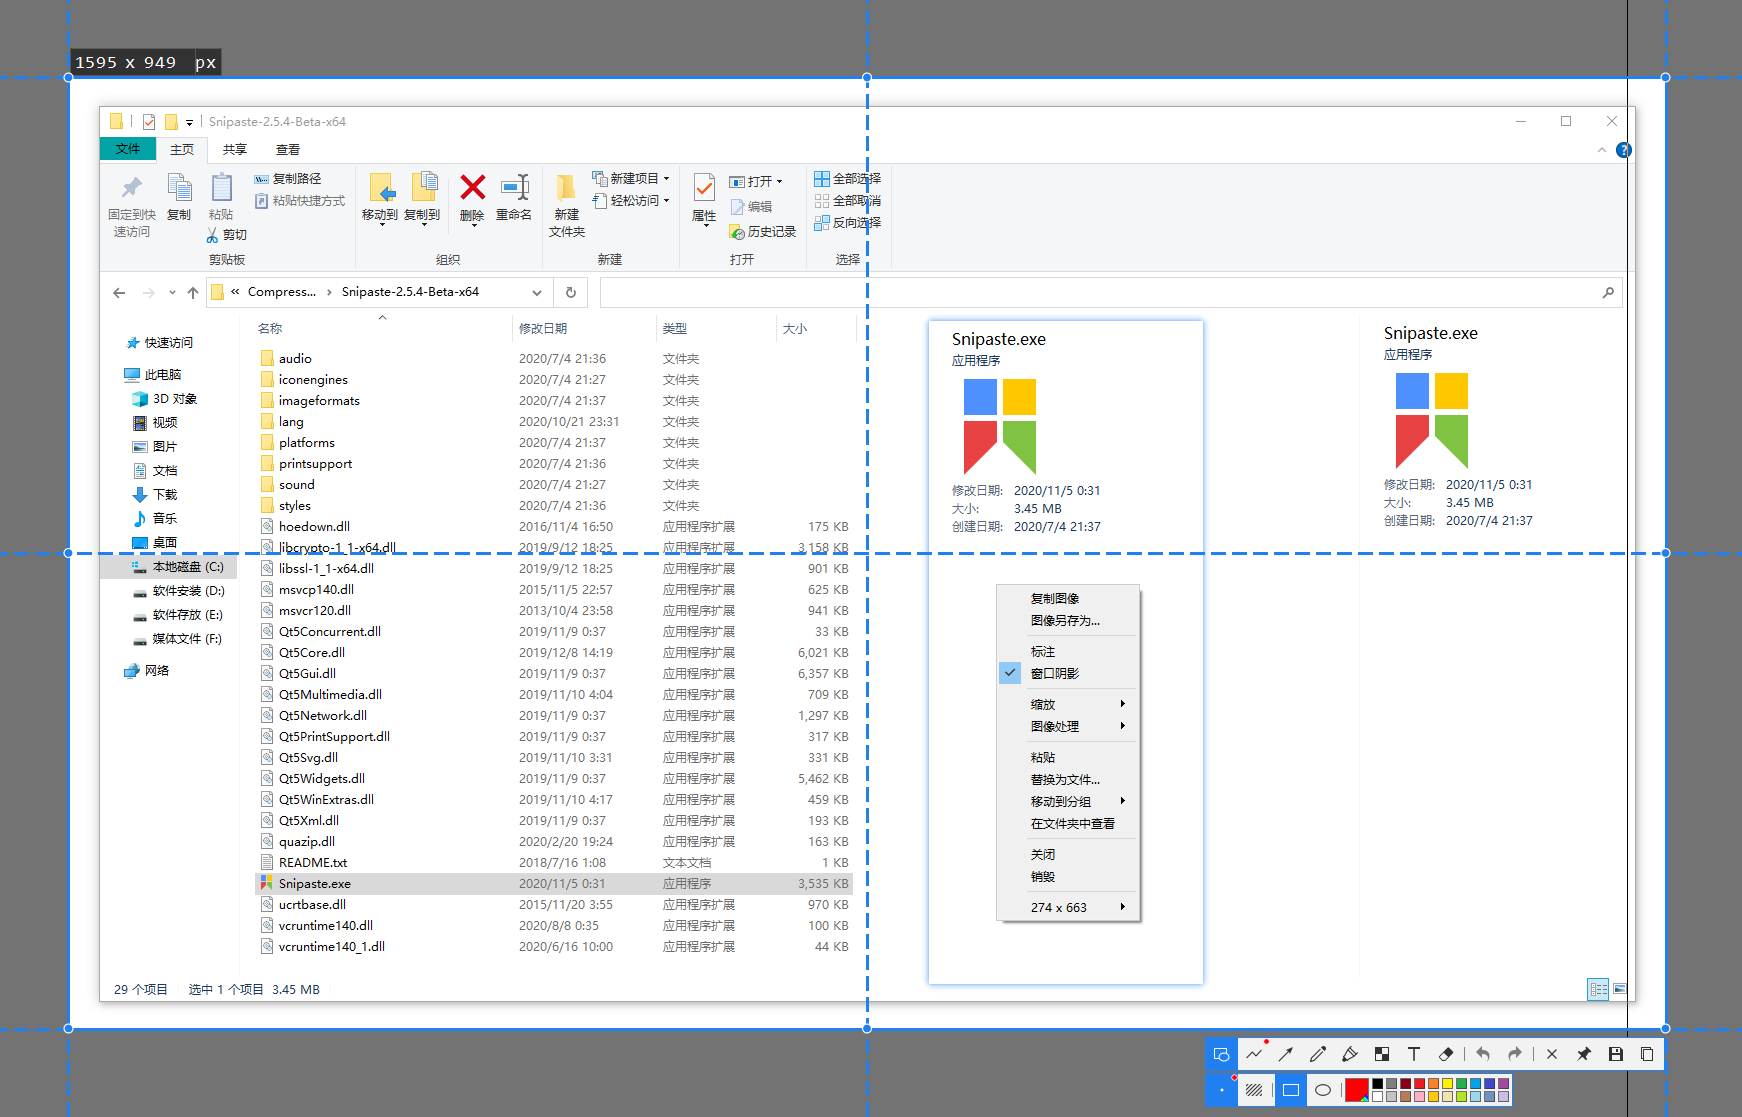Open Explorer help with the blue question mark

coord(1624,150)
